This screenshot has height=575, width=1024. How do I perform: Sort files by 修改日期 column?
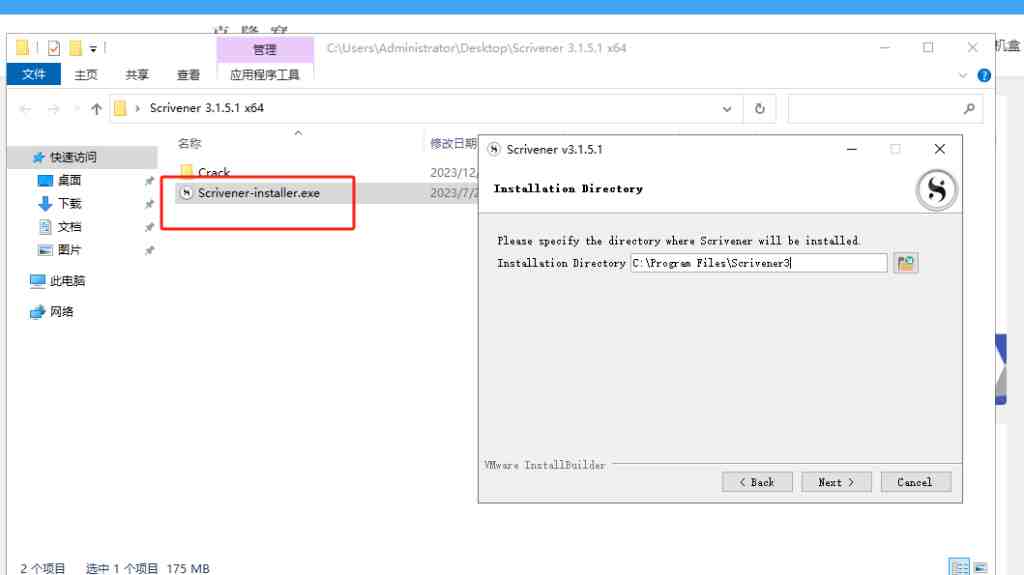(x=453, y=143)
